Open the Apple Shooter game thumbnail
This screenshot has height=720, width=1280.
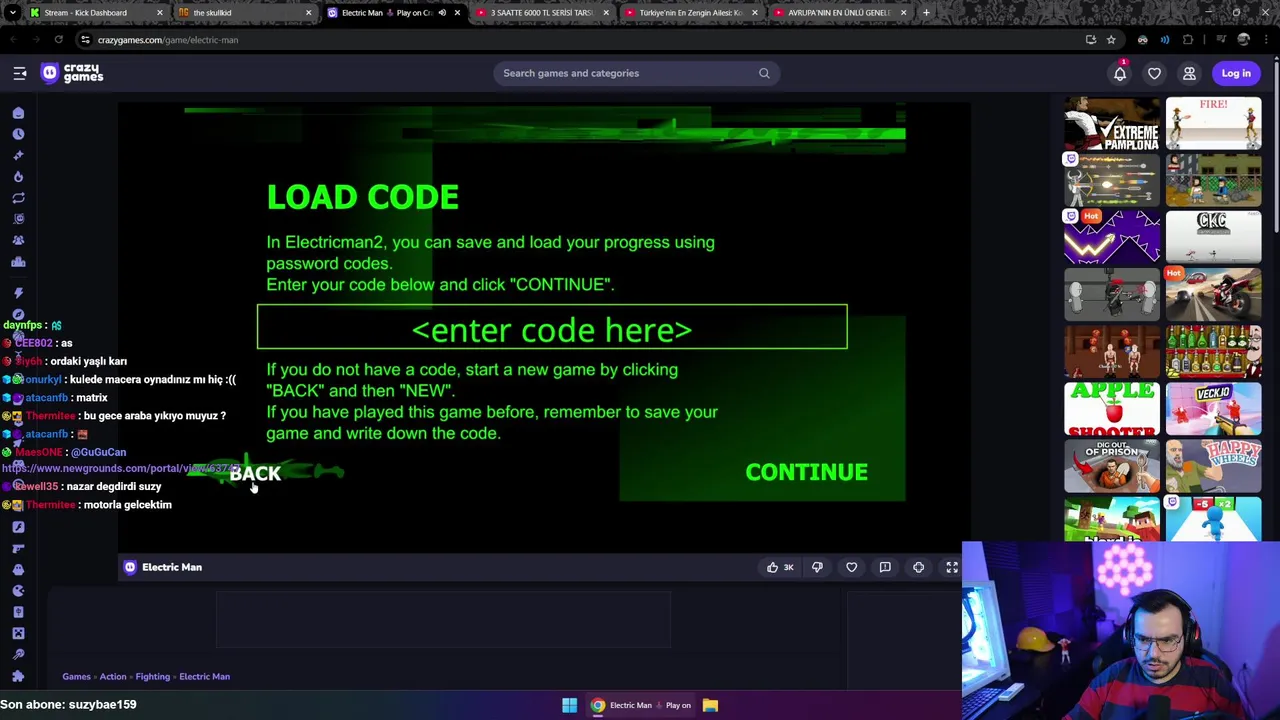pos(1112,409)
